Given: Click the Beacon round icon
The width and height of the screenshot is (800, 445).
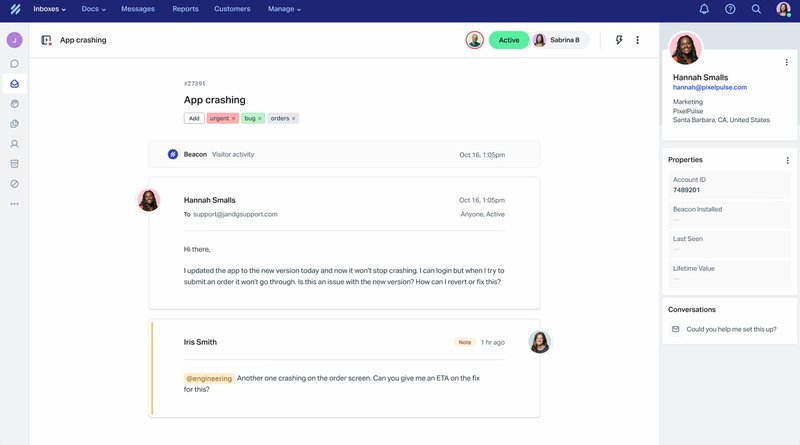Looking at the screenshot, I should click(x=173, y=154).
